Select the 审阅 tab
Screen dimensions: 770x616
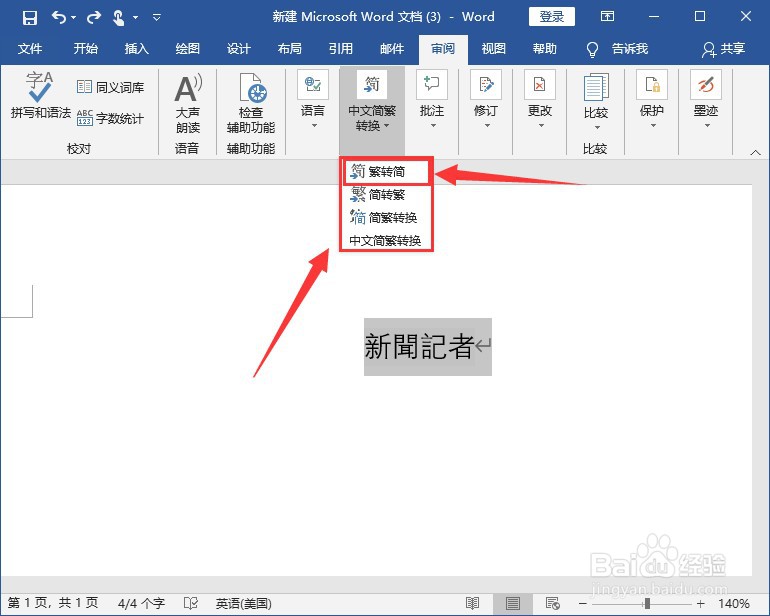click(x=443, y=49)
